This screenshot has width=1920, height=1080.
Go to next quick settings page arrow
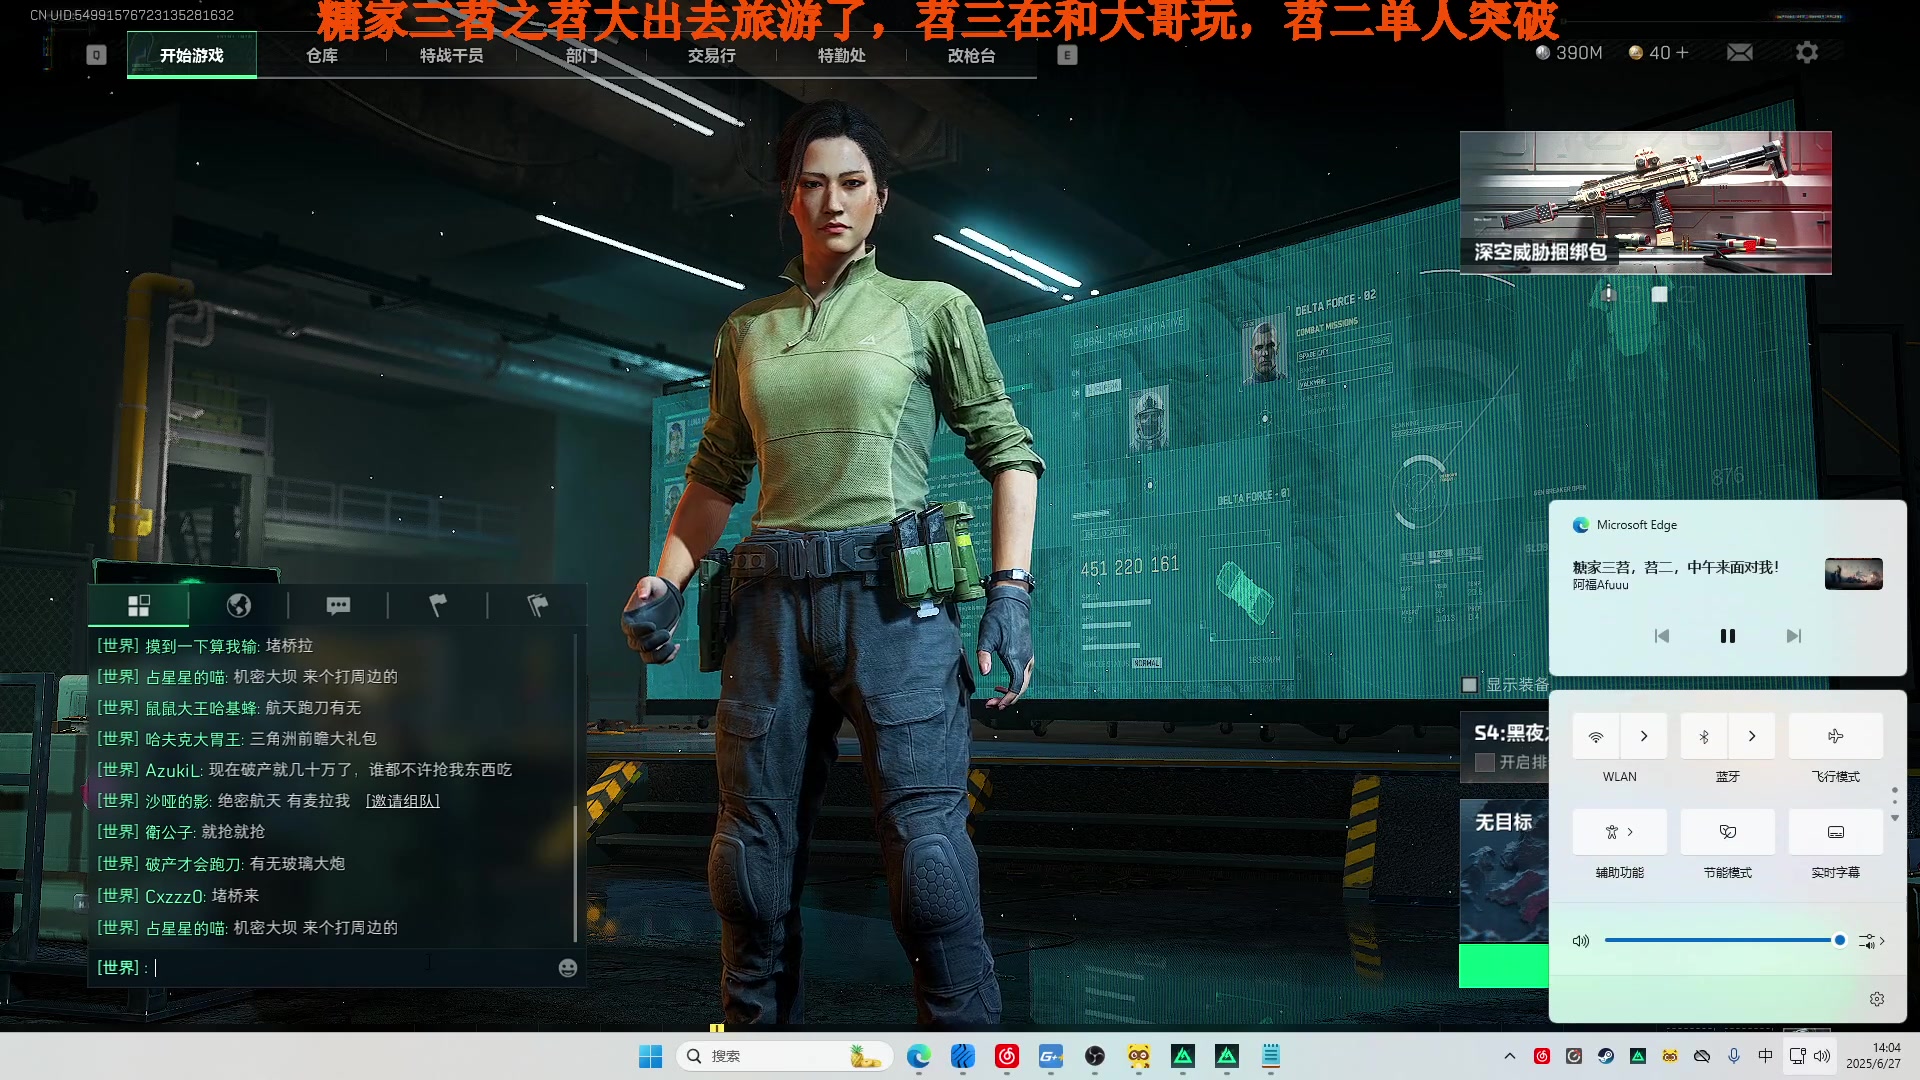1894,818
